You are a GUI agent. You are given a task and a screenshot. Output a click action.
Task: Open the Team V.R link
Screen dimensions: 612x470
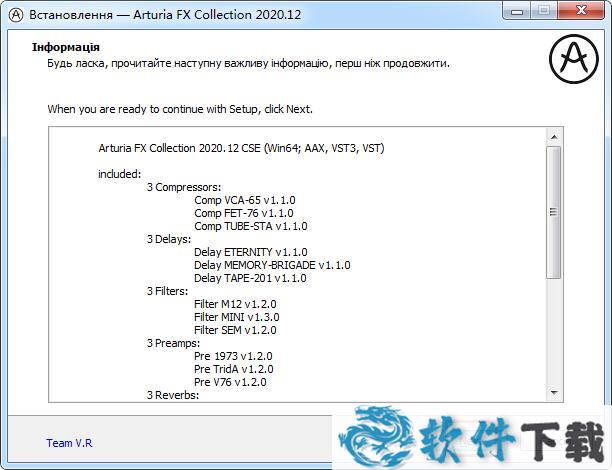(69, 443)
